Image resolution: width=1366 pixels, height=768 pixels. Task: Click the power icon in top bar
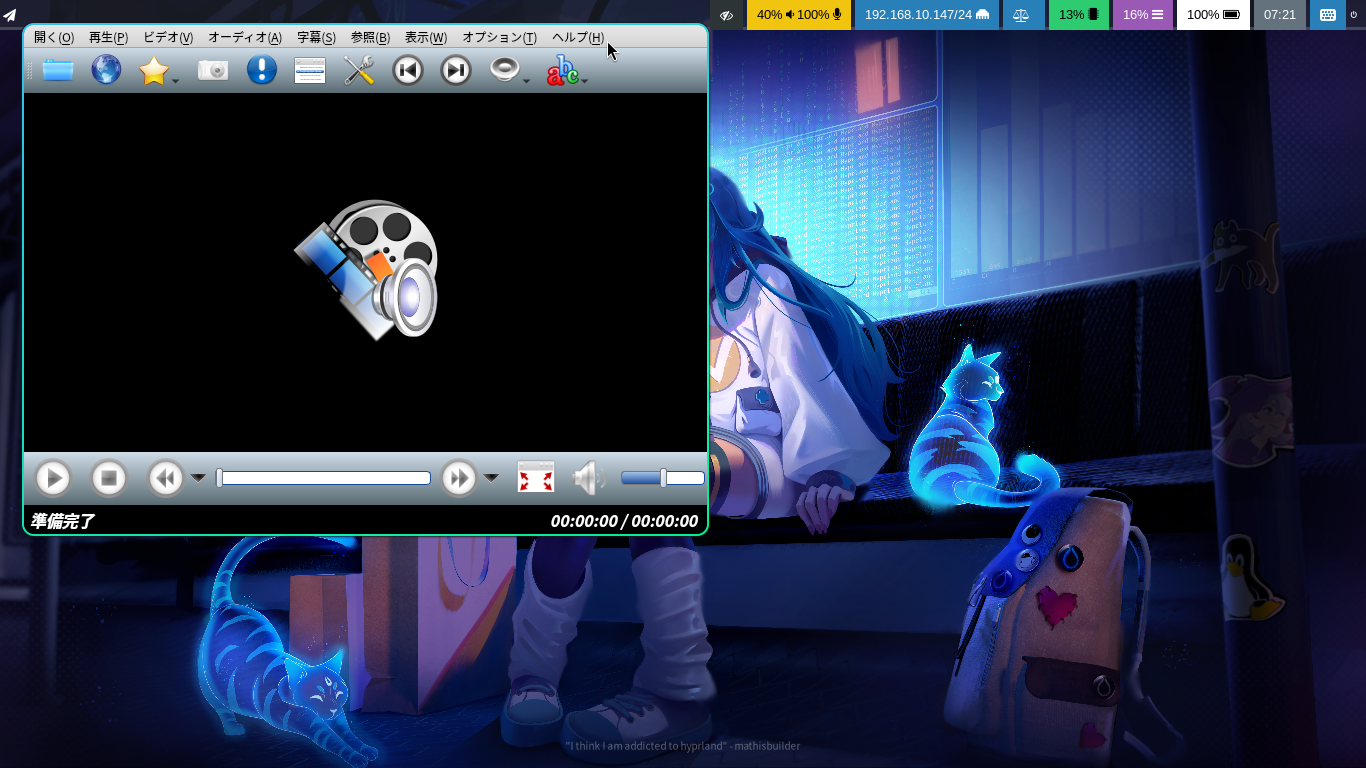[1356, 15]
